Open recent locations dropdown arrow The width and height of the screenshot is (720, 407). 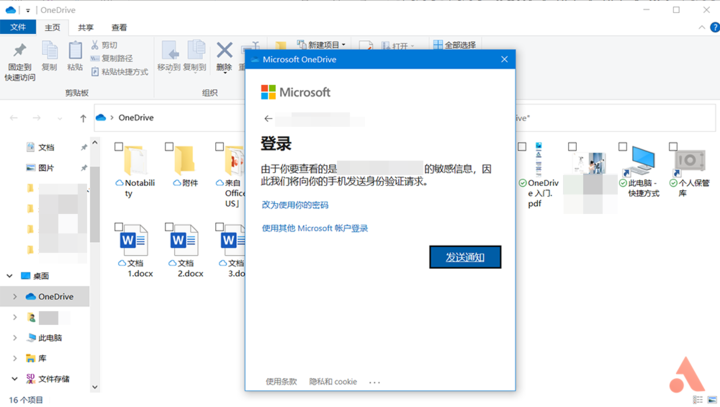click(x=60, y=119)
